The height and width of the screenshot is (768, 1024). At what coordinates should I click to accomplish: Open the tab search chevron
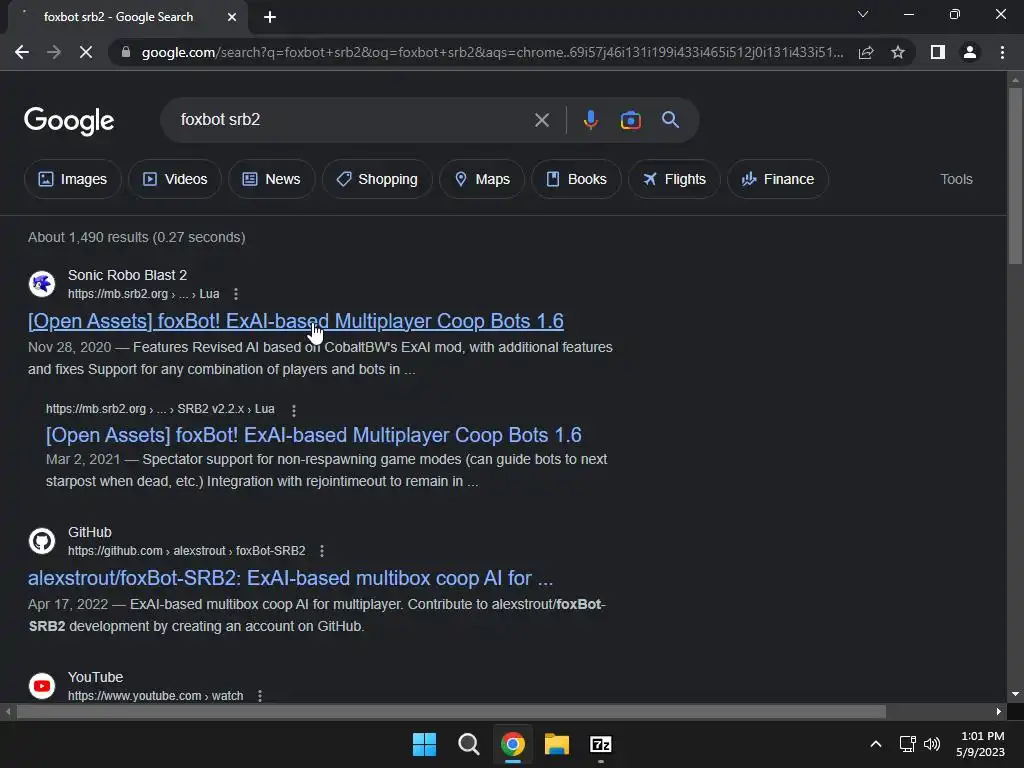click(863, 14)
